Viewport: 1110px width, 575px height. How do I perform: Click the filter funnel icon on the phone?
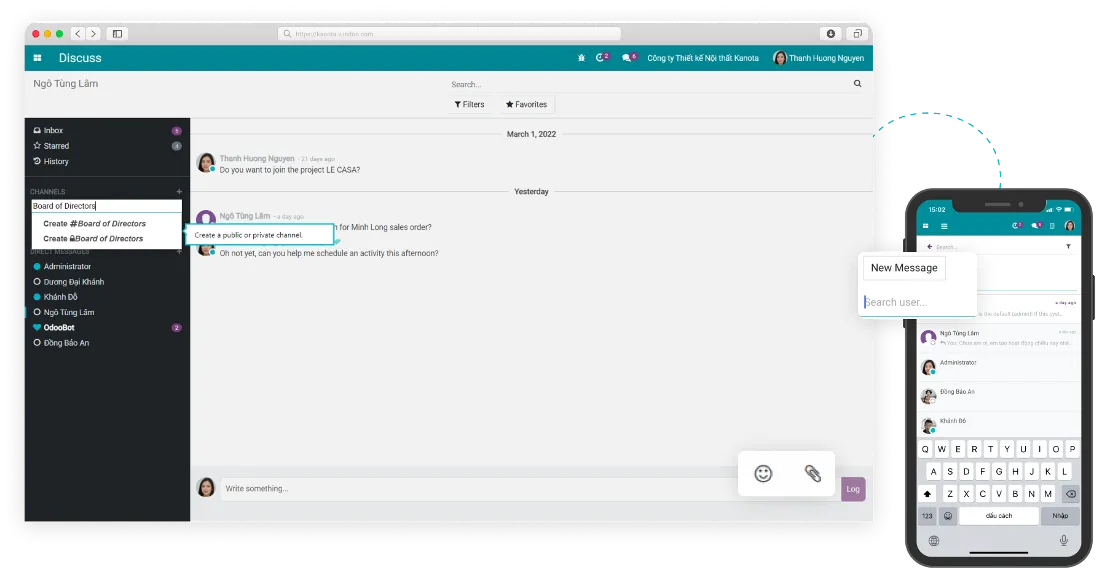1068,246
